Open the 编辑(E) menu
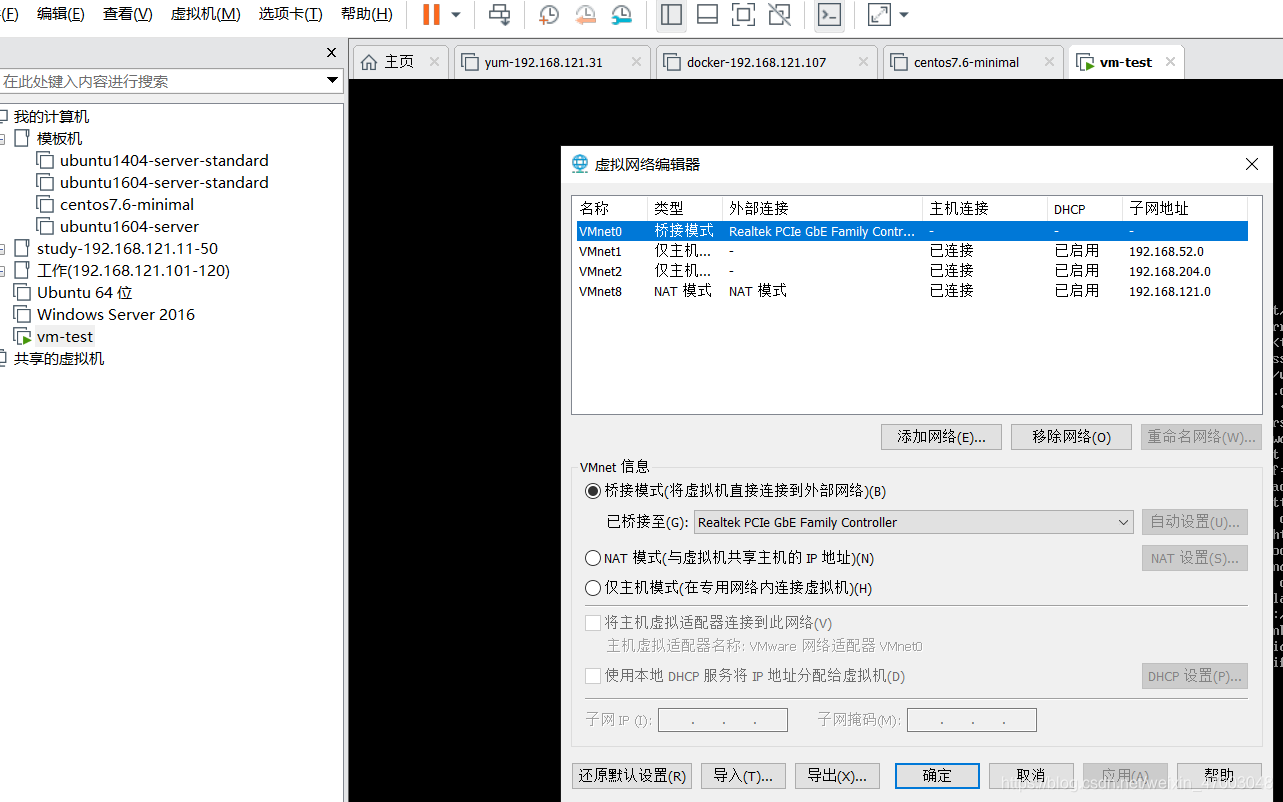 pos(60,14)
